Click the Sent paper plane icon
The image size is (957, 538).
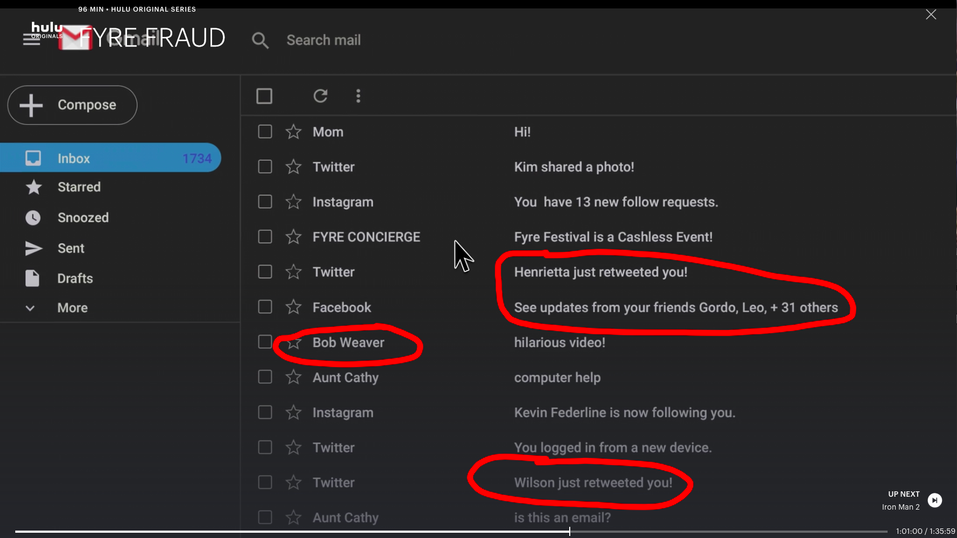pos(33,248)
